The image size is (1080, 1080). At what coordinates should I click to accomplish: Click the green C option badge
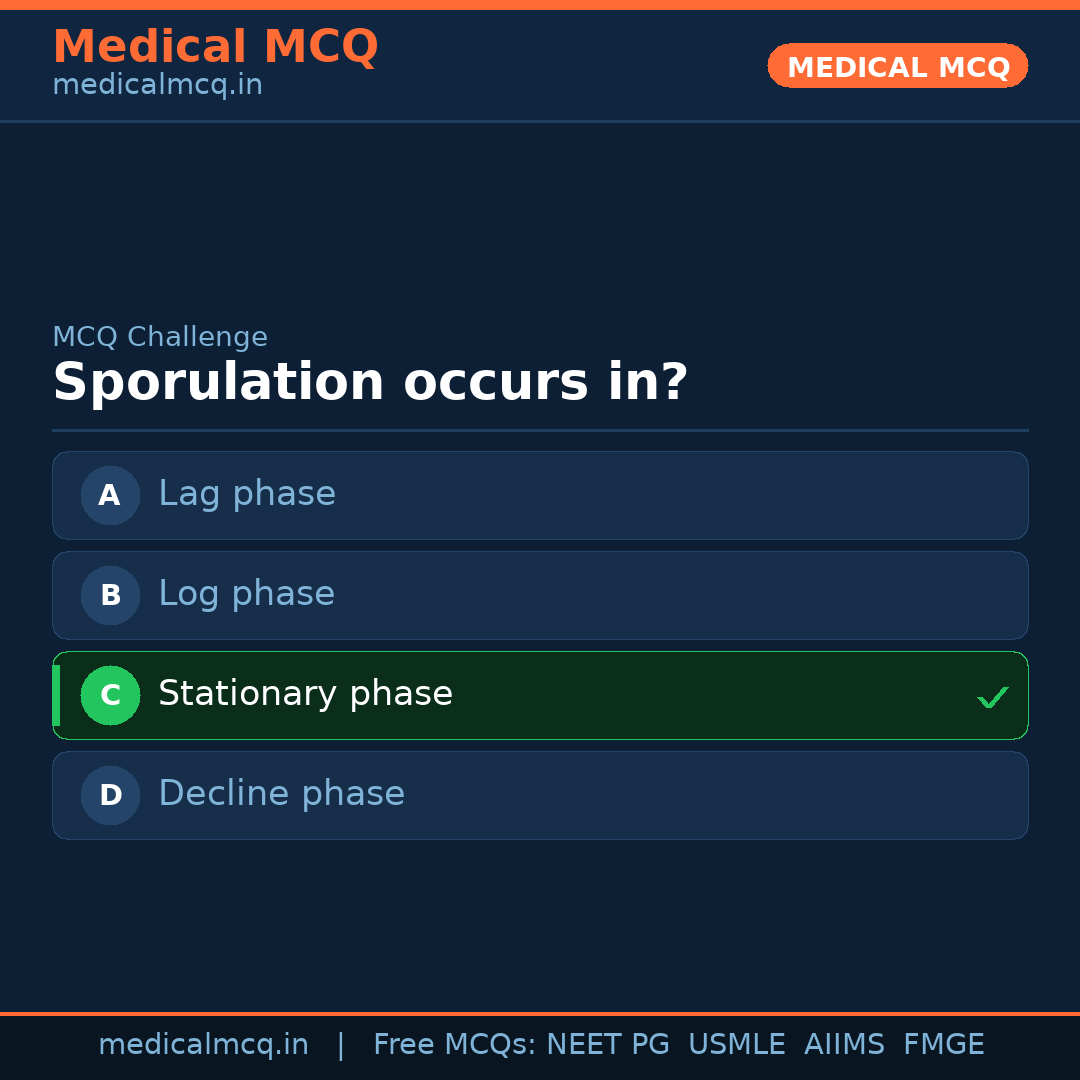[x=110, y=695]
